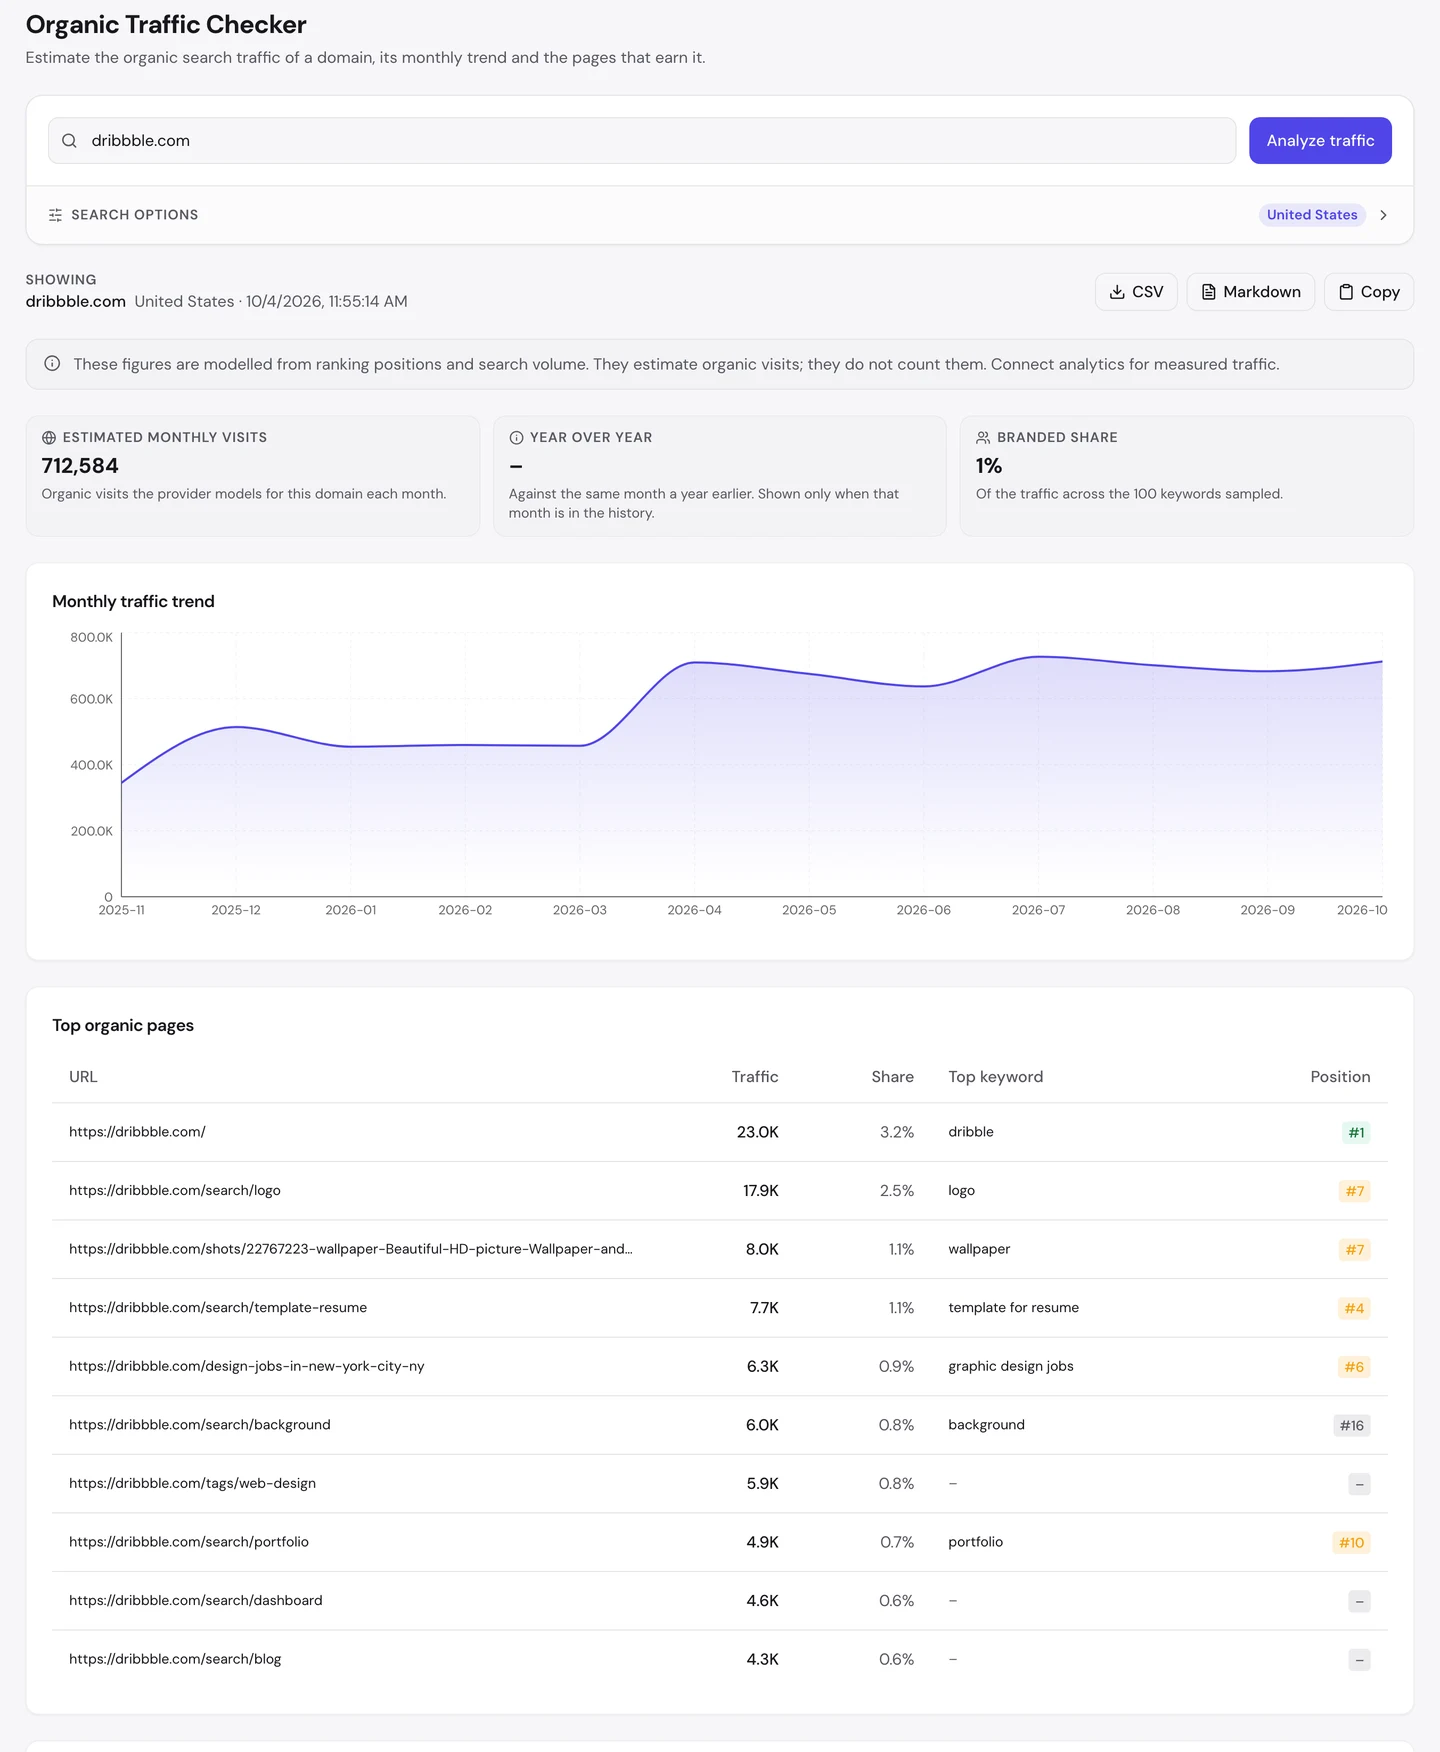
Task: Select the 712,584 monthly visits value
Action: (80, 466)
